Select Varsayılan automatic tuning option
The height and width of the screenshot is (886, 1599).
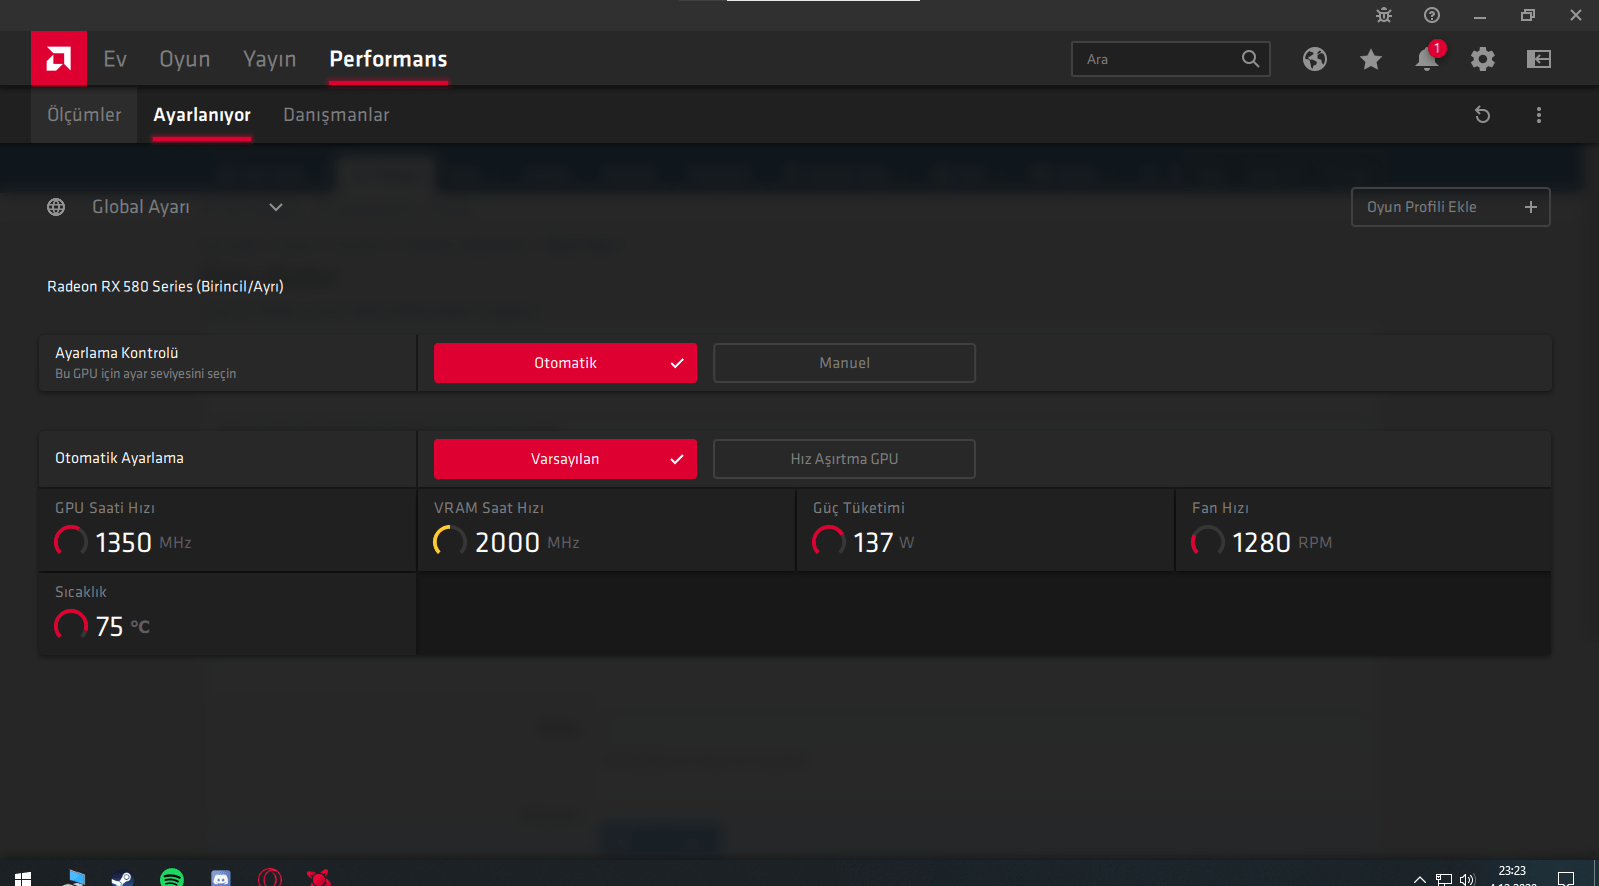pyautogui.click(x=565, y=459)
